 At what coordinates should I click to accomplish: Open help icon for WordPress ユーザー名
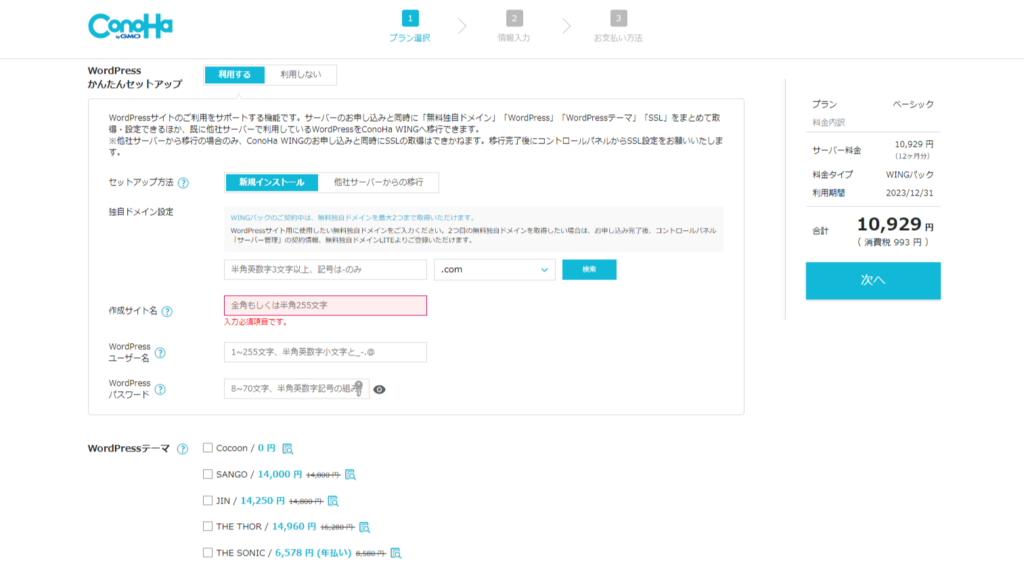point(160,353)
